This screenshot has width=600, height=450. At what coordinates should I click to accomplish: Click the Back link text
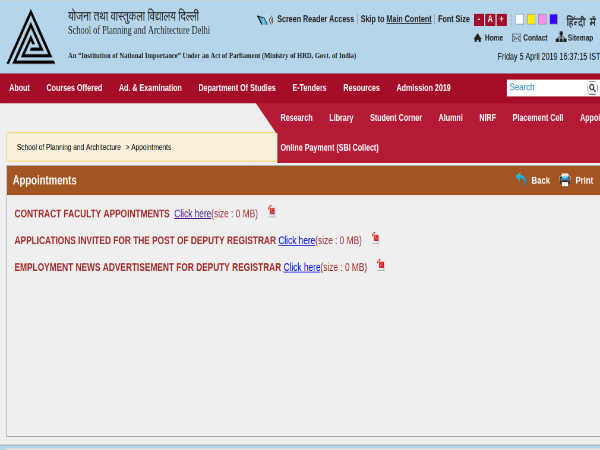[x=540, y=181]
